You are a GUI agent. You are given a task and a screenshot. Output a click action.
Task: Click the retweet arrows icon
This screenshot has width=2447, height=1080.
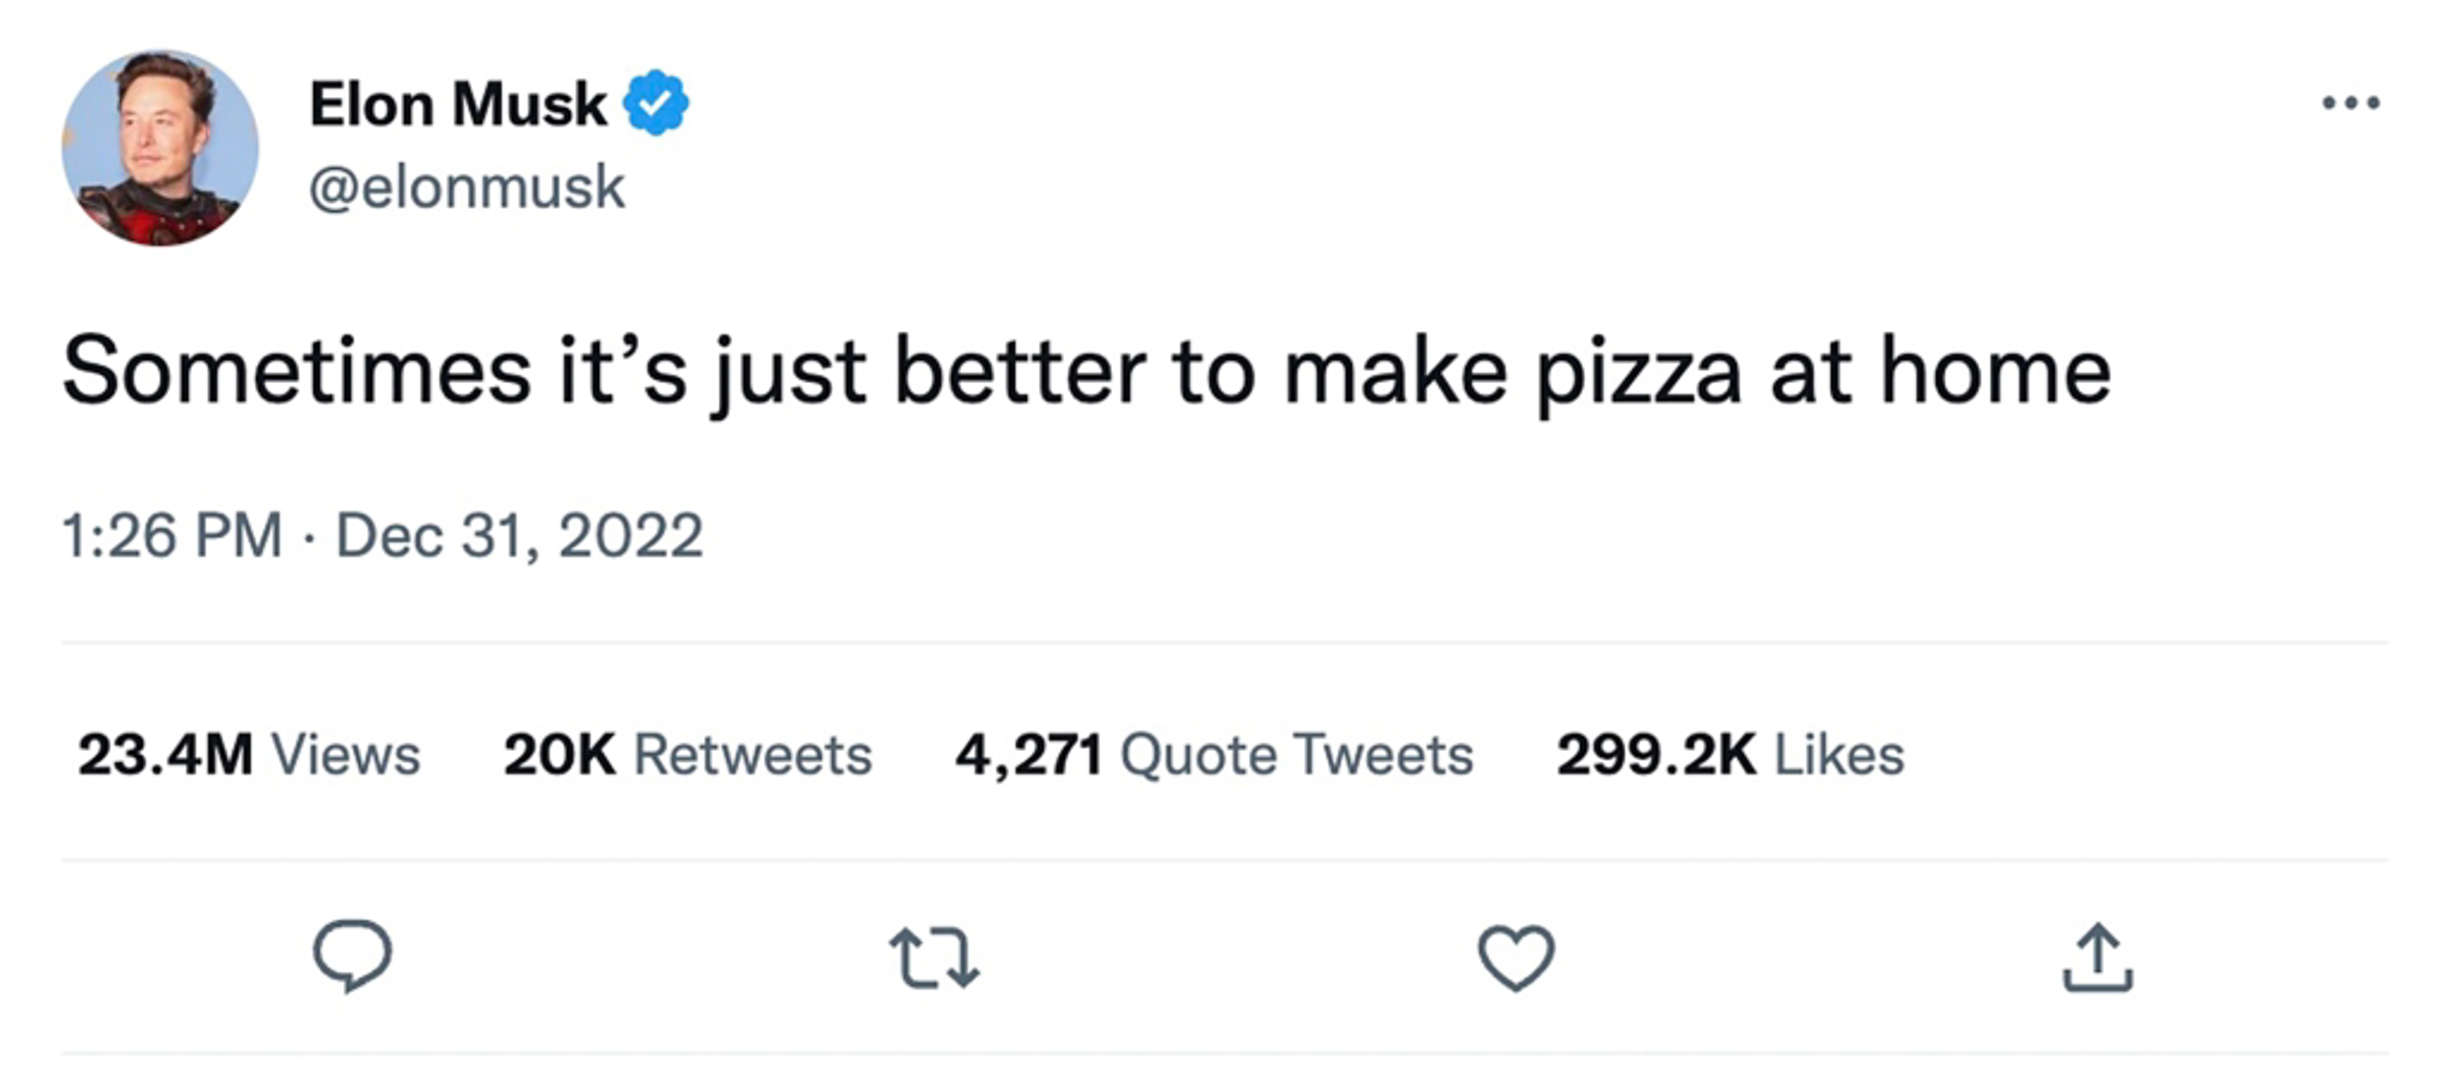pos(934,958)
